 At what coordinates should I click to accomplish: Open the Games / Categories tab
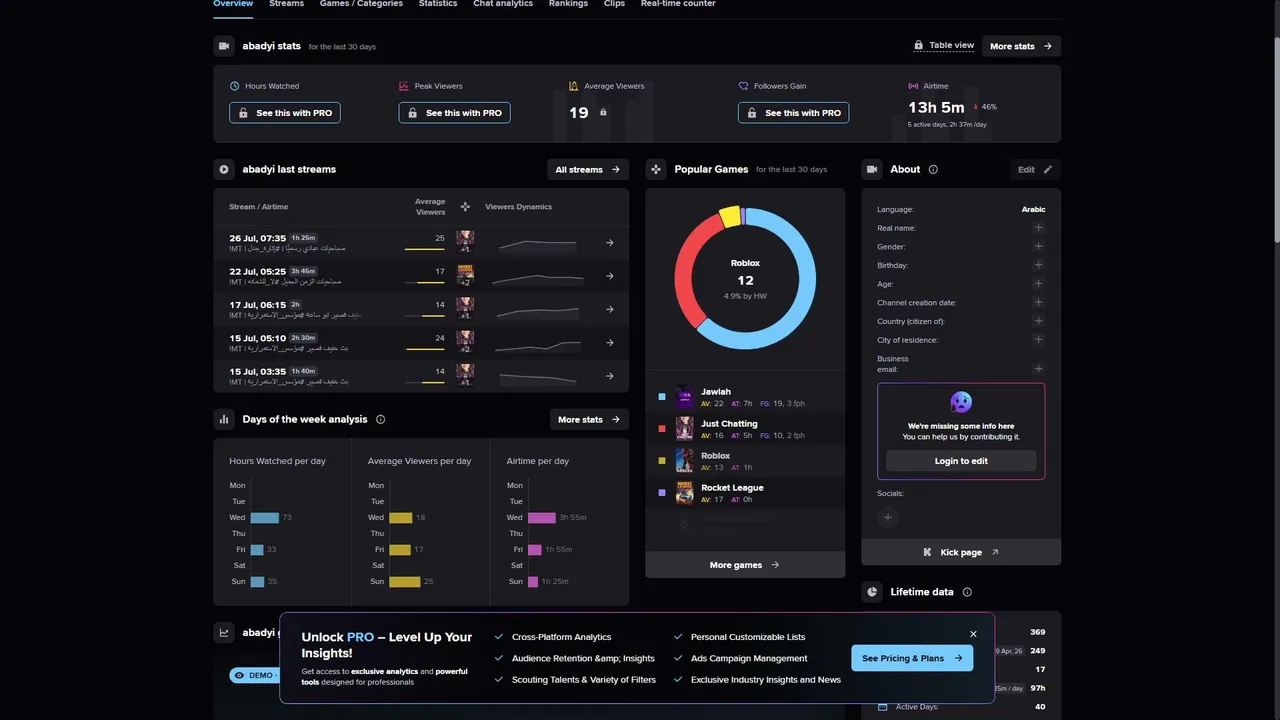pyautogui.click(x=361, y=4)
